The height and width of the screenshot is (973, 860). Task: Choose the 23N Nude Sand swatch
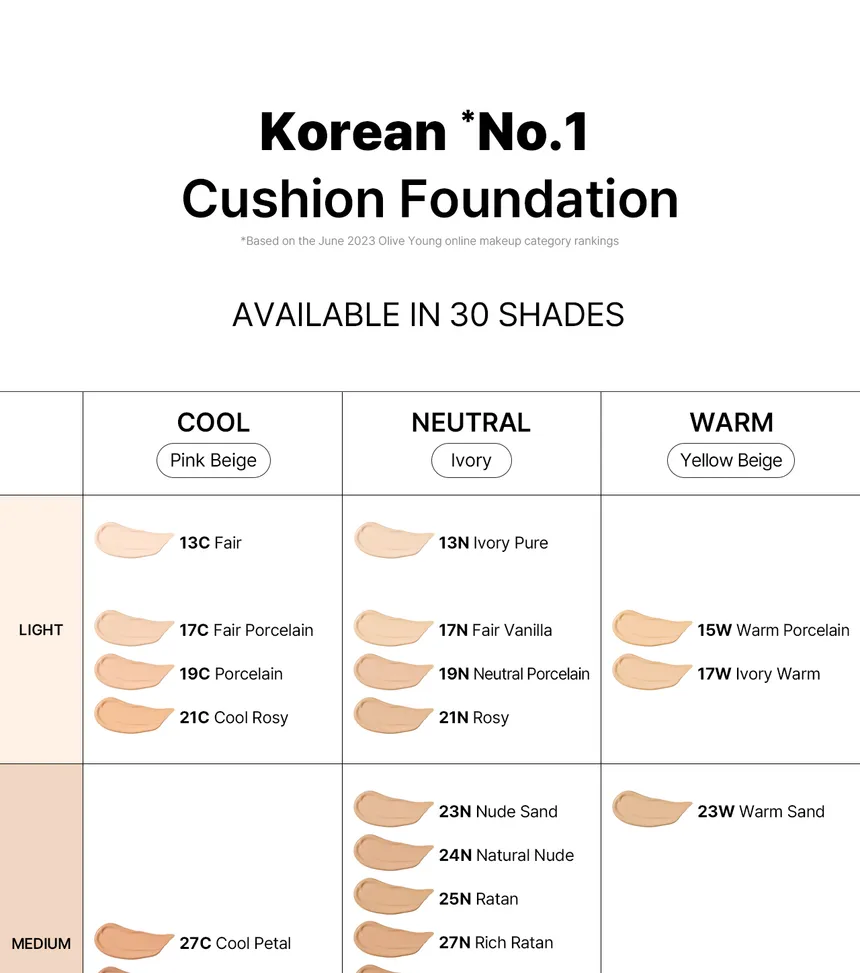tap(392, 809)
